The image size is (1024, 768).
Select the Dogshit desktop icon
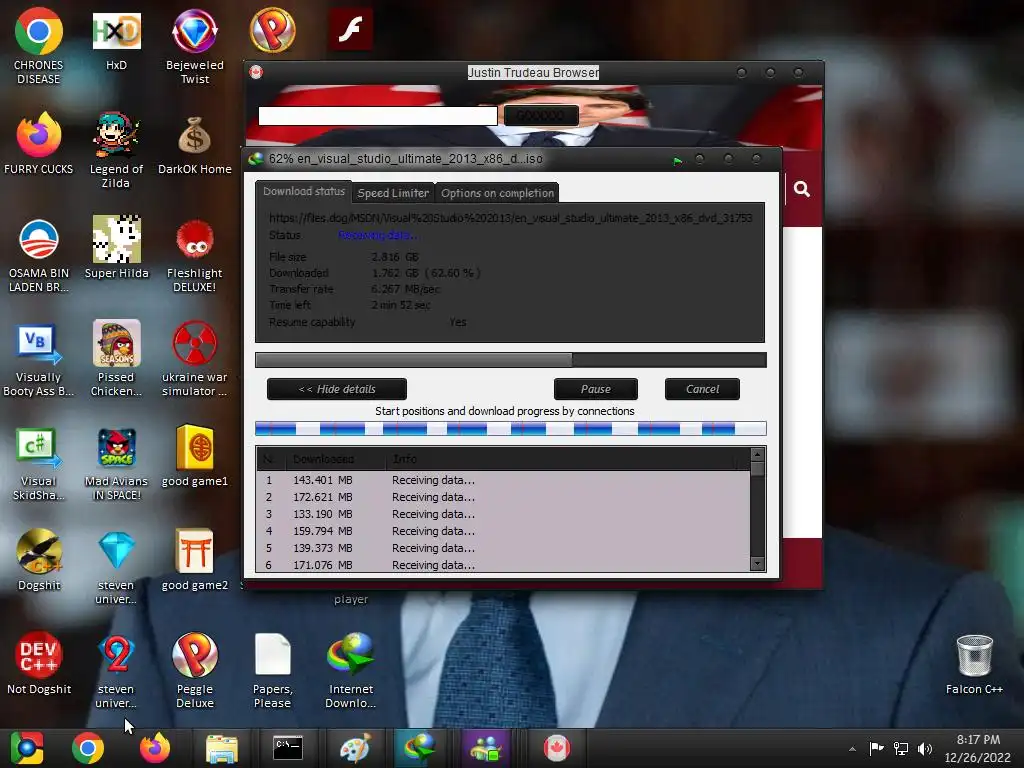[x=39, y=560]
